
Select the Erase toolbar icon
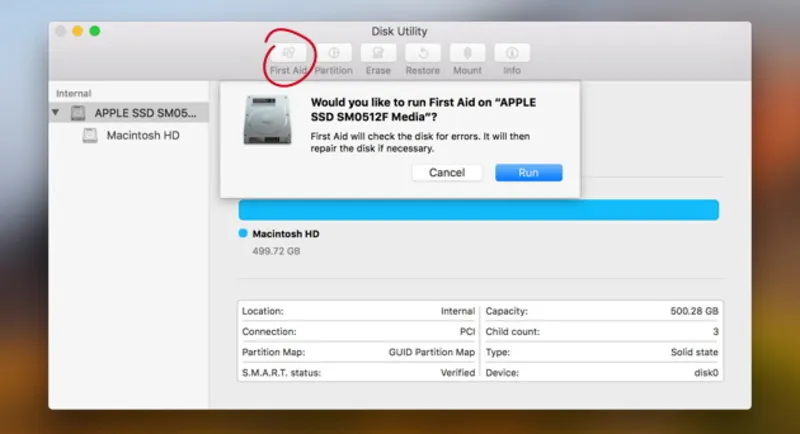point(378,53)
